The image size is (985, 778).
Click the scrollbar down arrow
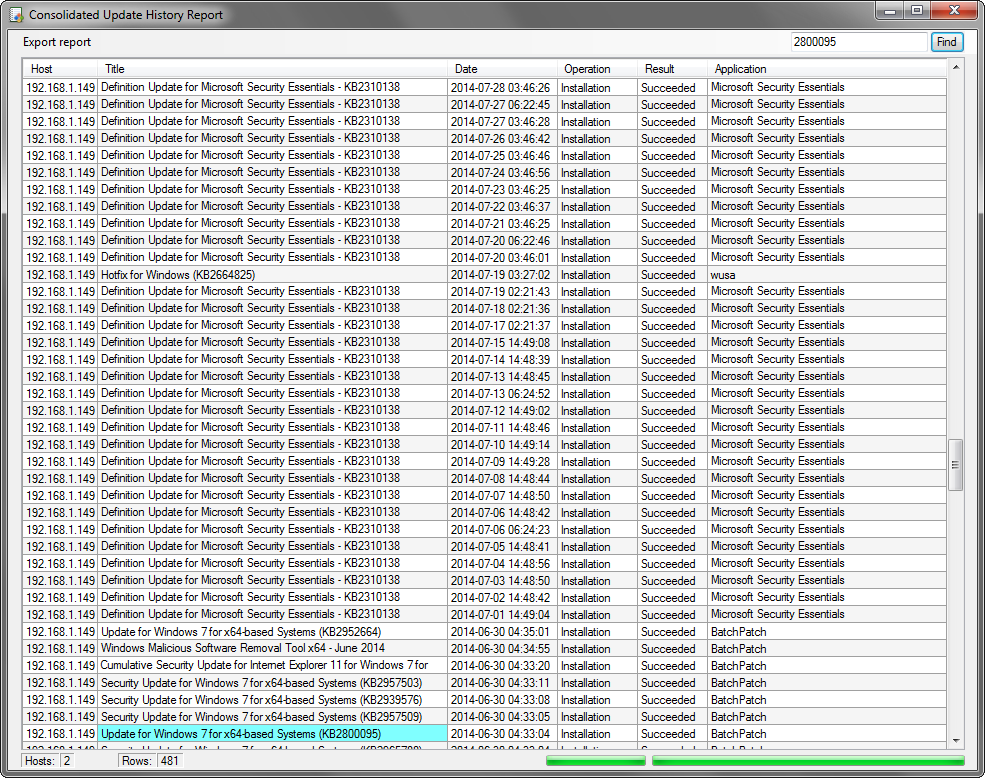(955, 741)
